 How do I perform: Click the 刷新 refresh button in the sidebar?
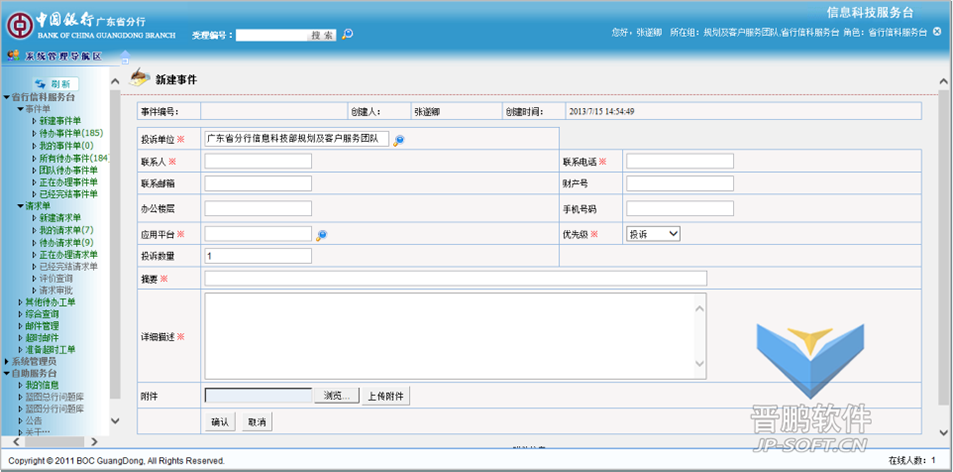pos(55,84)
